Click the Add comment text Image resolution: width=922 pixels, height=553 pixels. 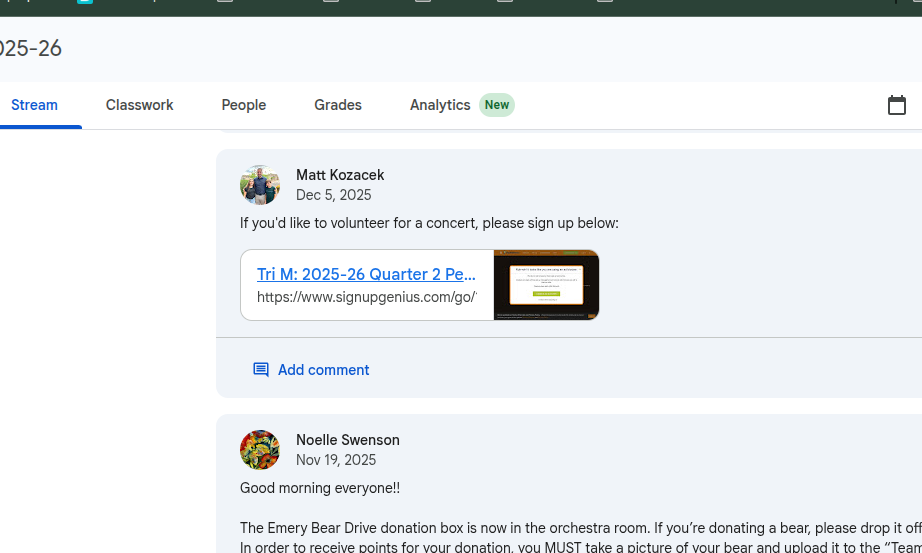(x=323, y=370)
